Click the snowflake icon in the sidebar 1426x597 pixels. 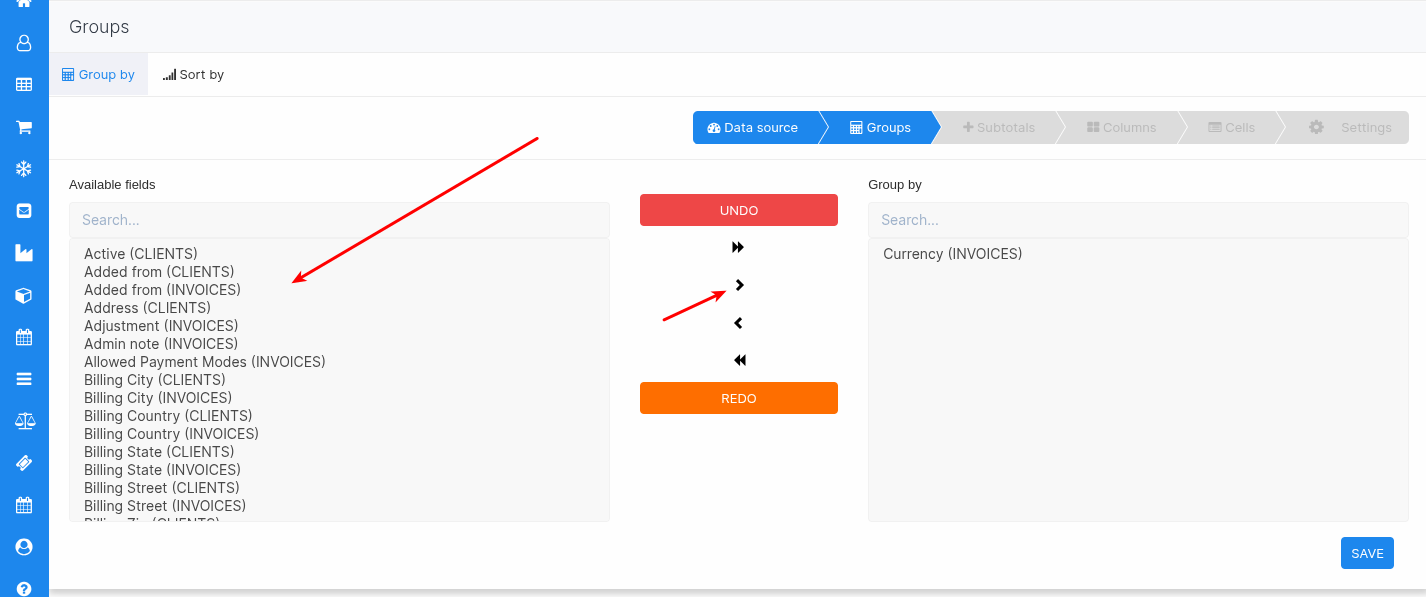coord(24,169)
